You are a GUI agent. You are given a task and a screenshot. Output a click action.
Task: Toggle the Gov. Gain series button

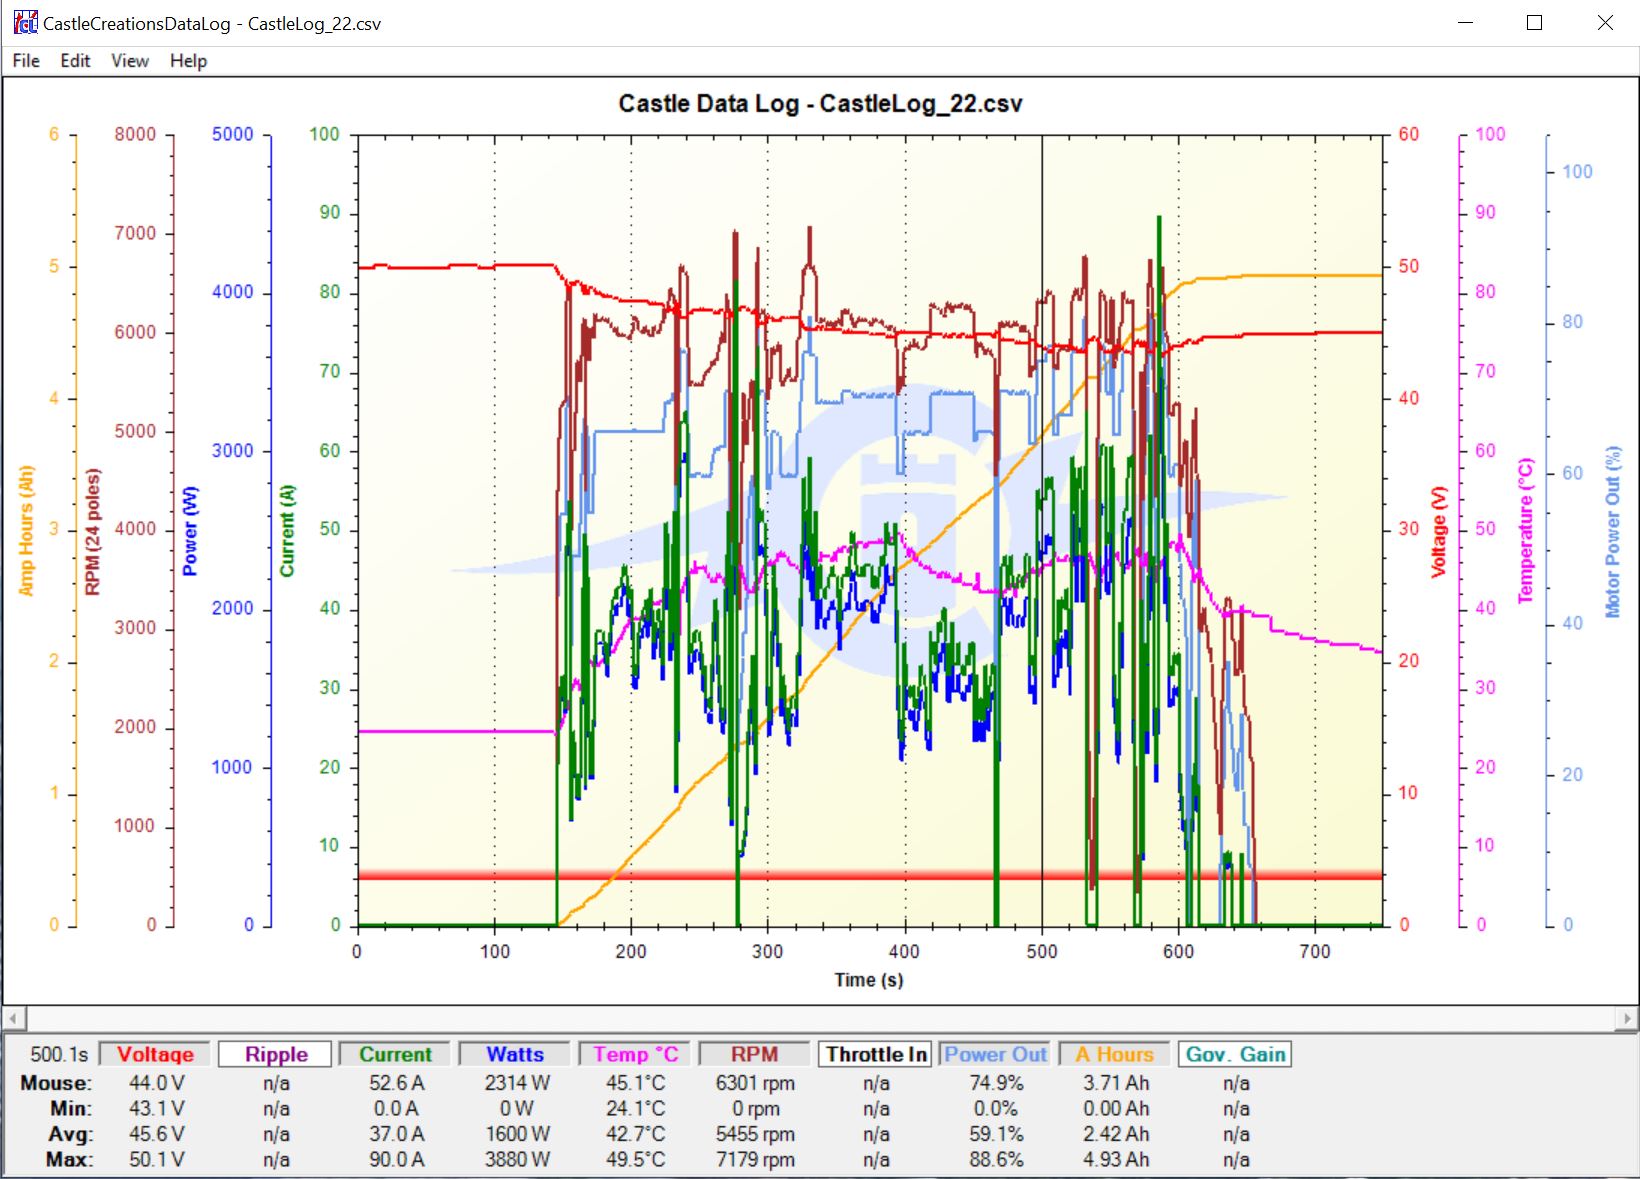[1235, 1054]
